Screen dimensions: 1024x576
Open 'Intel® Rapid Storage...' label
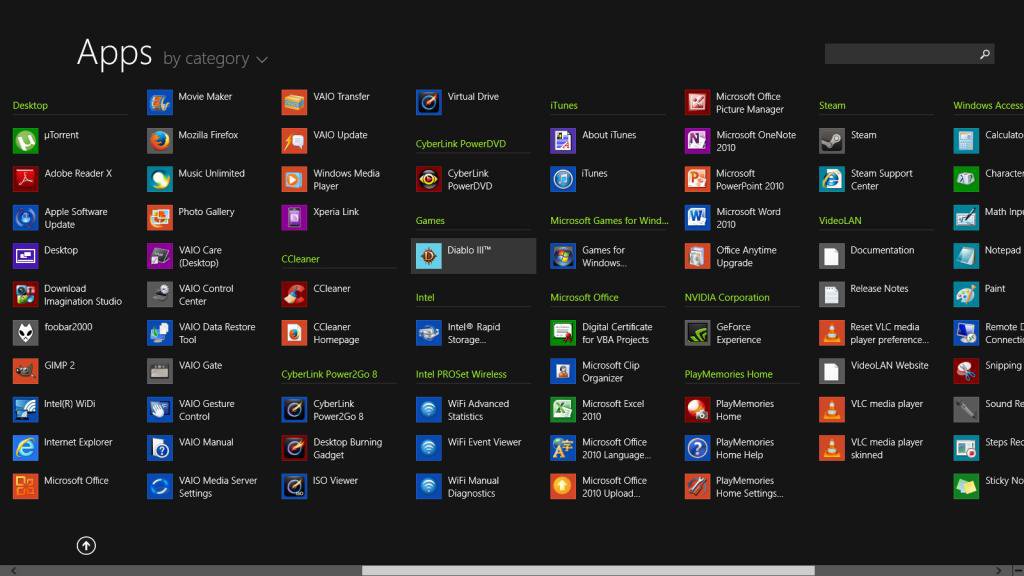474,333
